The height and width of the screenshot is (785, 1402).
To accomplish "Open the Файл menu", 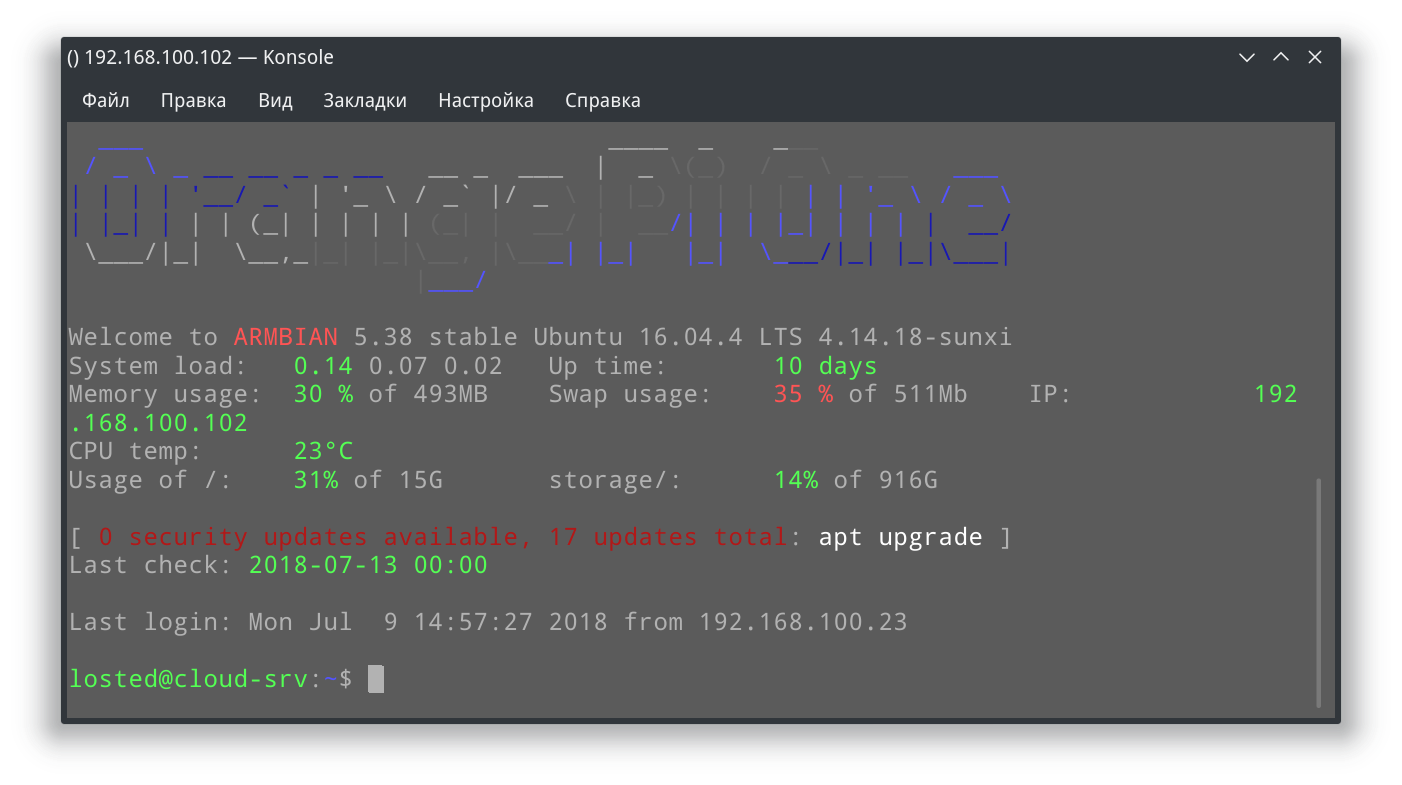I will tap(105, 100).
